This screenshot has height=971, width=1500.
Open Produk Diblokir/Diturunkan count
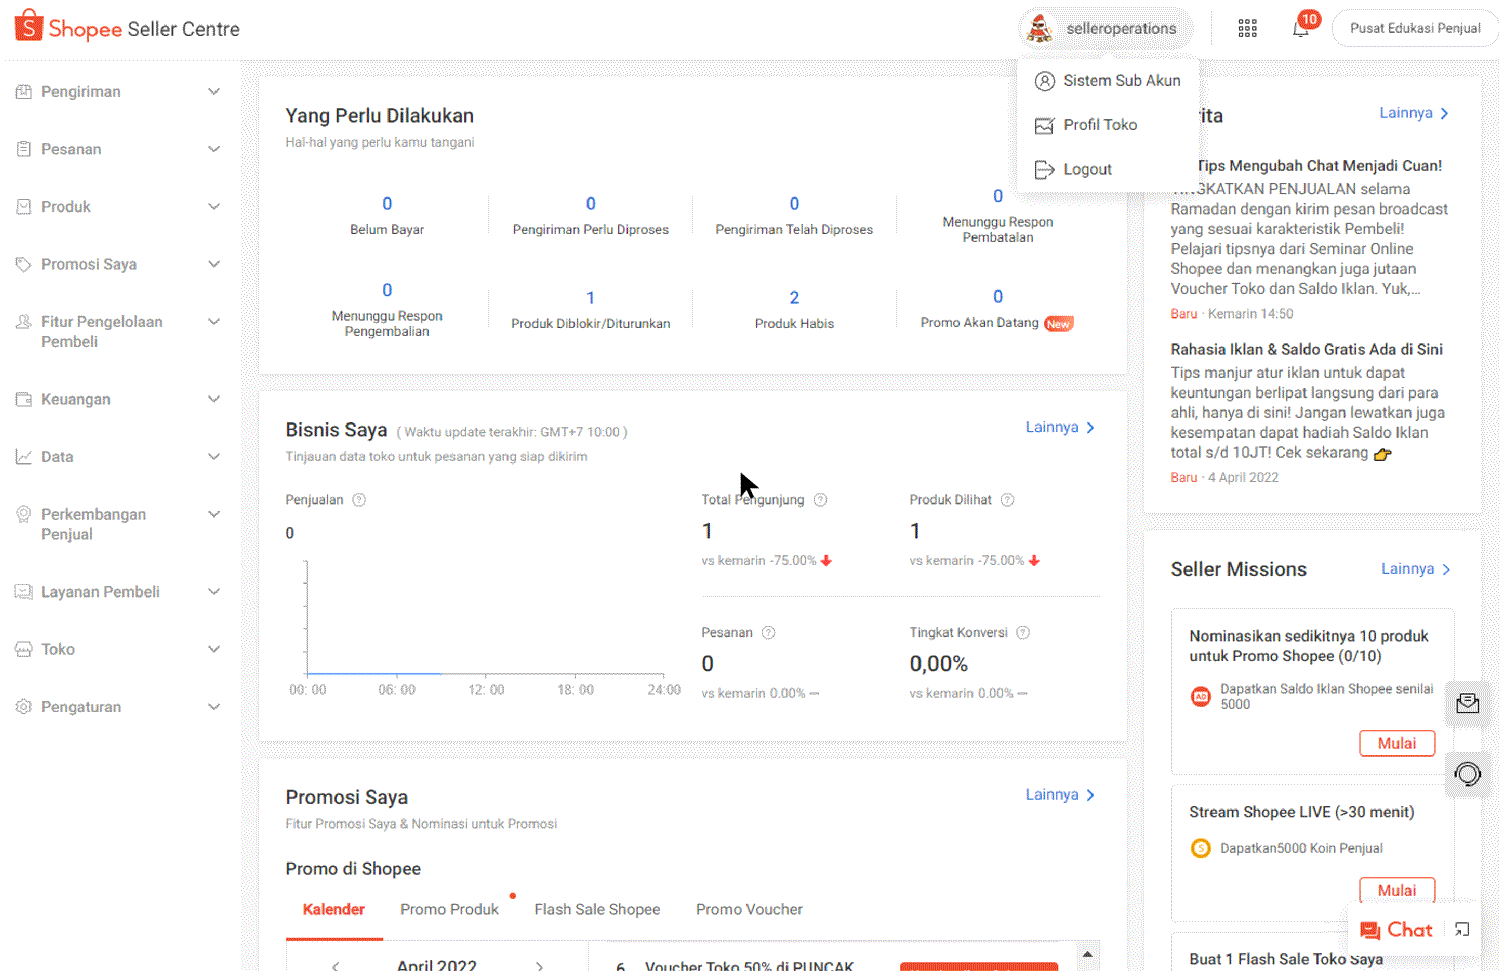tap(590, 298)
